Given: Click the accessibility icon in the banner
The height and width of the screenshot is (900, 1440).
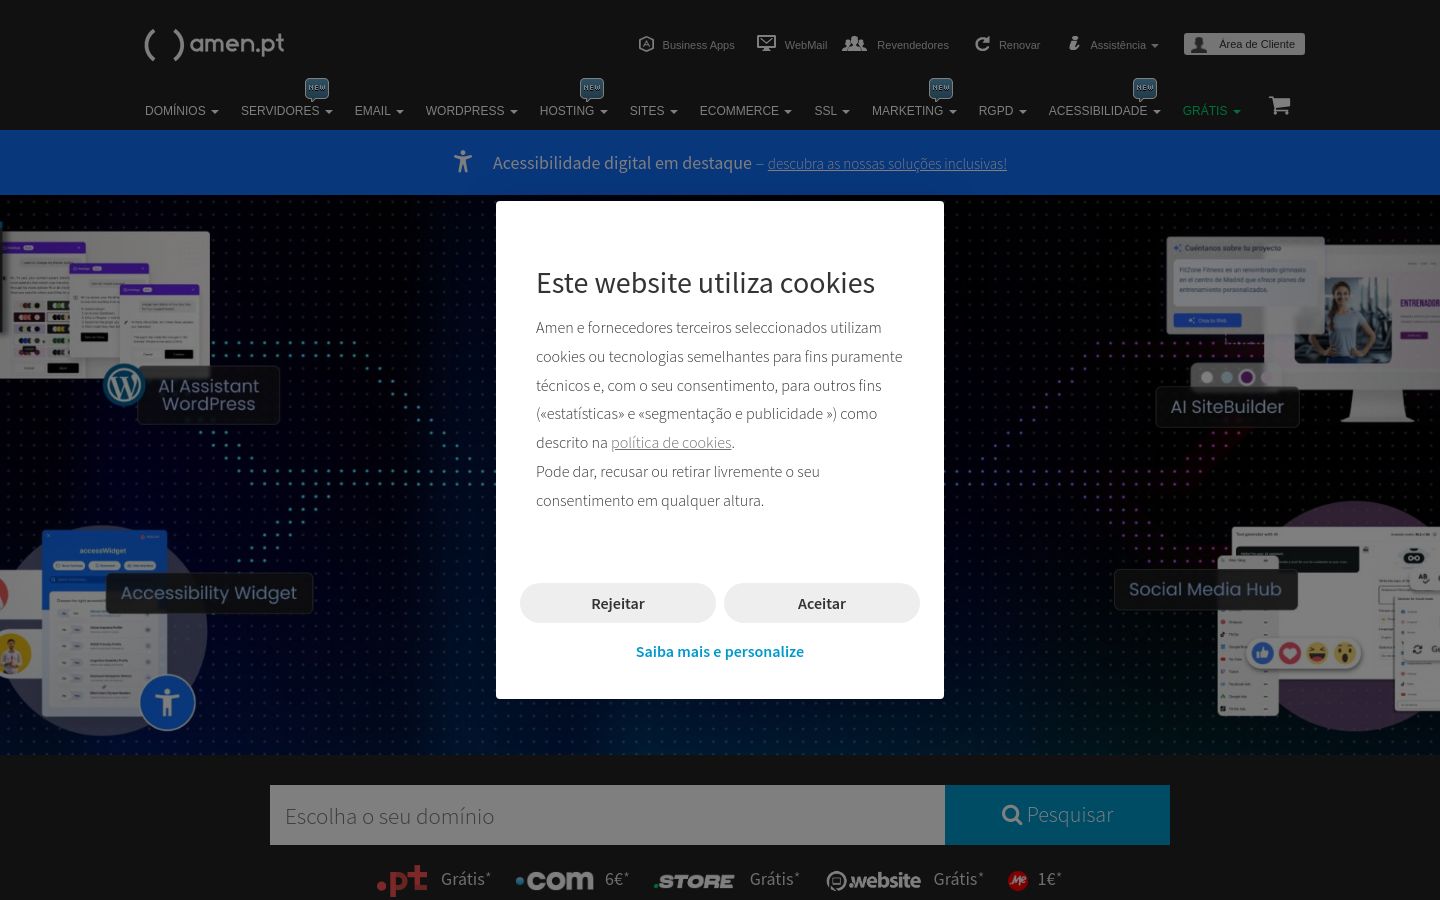Looking at the screenshot, I should click(x=462, y=161).
